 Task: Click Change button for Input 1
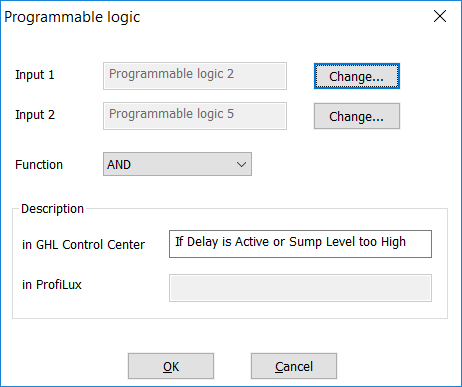357,76
